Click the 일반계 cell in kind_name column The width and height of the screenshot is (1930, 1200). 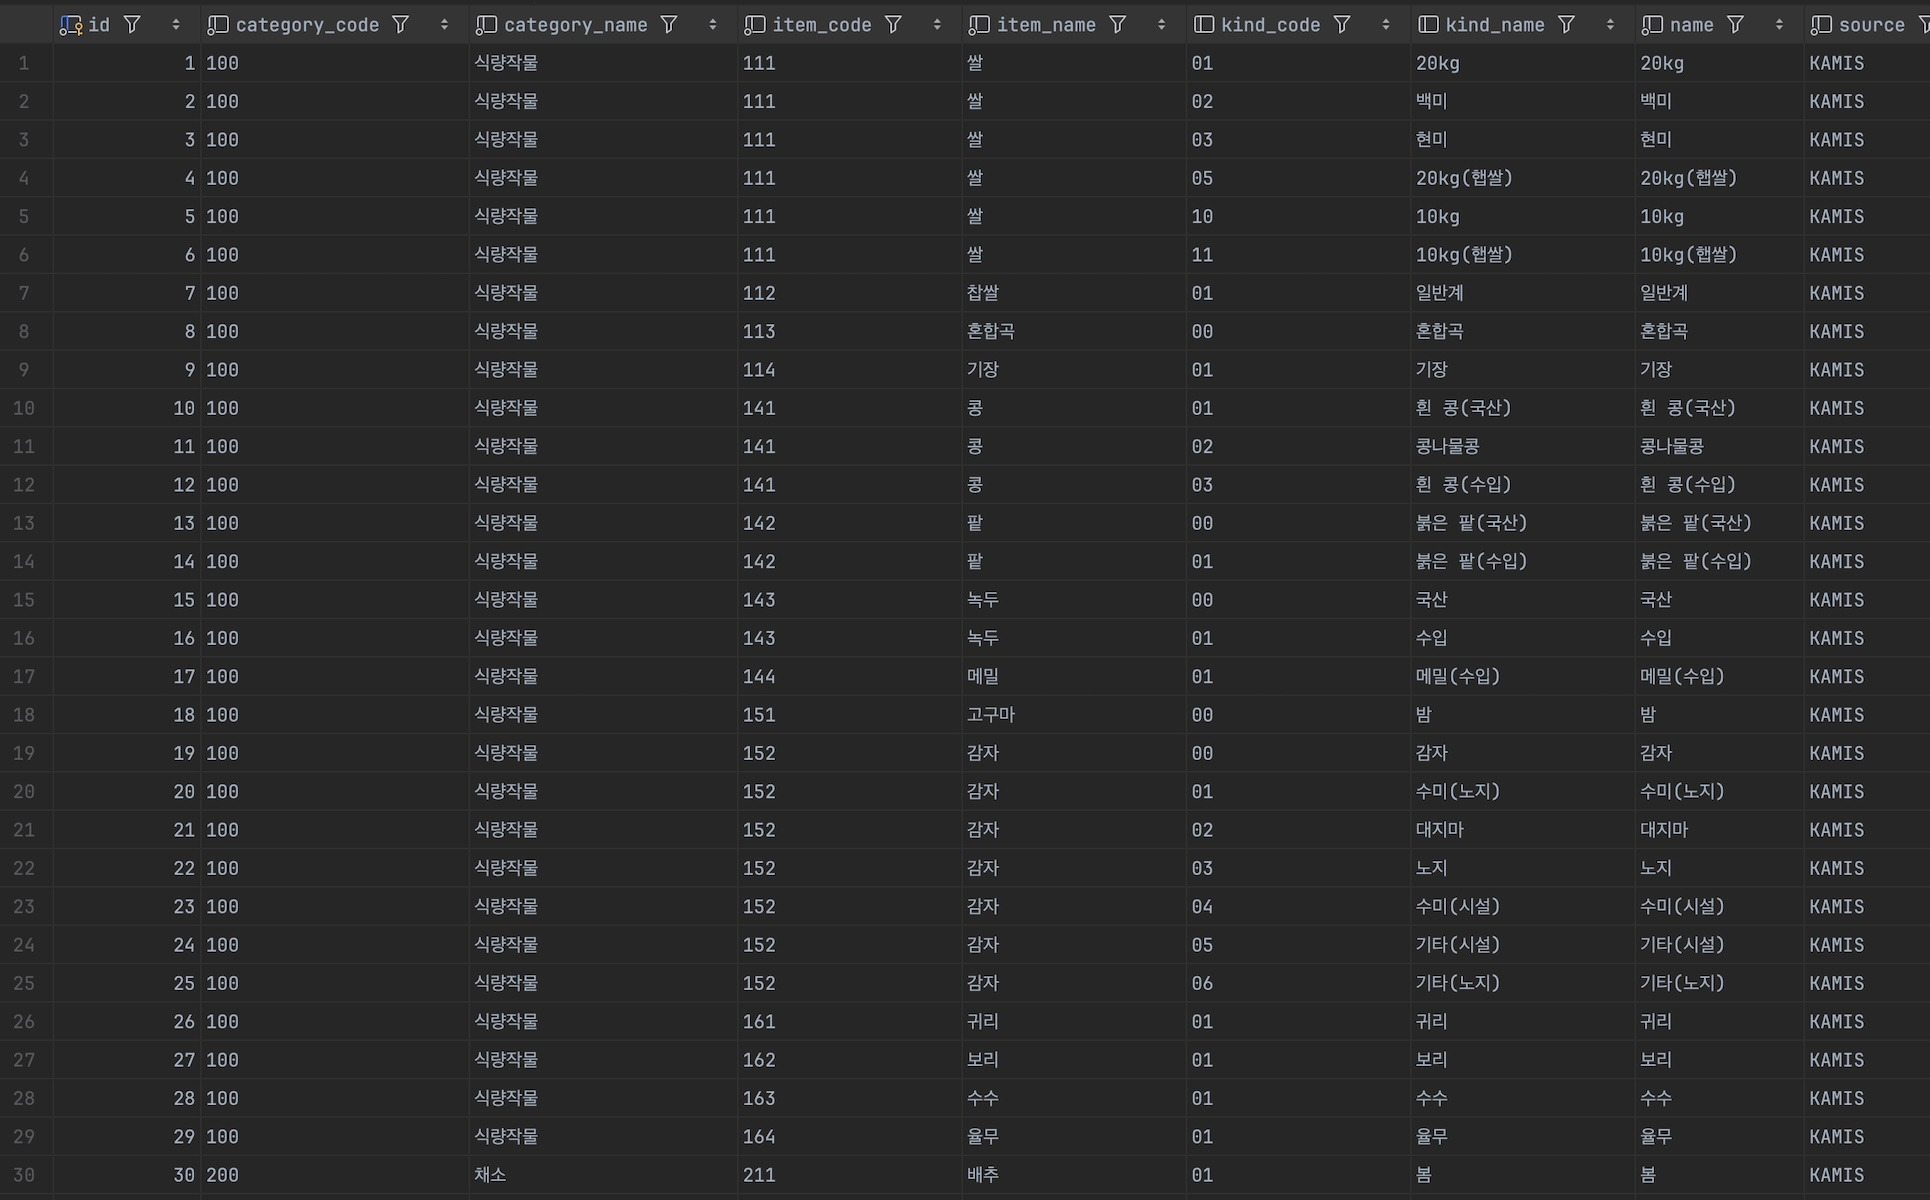[1440, 293]
